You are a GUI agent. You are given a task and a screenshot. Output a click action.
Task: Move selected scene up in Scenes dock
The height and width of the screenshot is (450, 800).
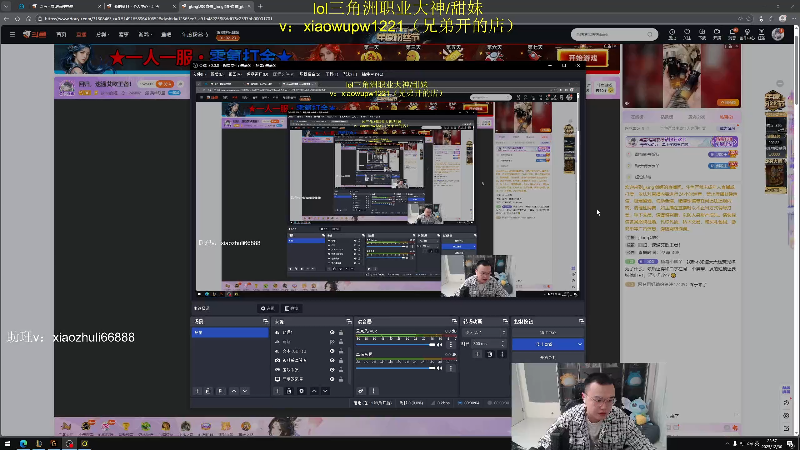234,391
